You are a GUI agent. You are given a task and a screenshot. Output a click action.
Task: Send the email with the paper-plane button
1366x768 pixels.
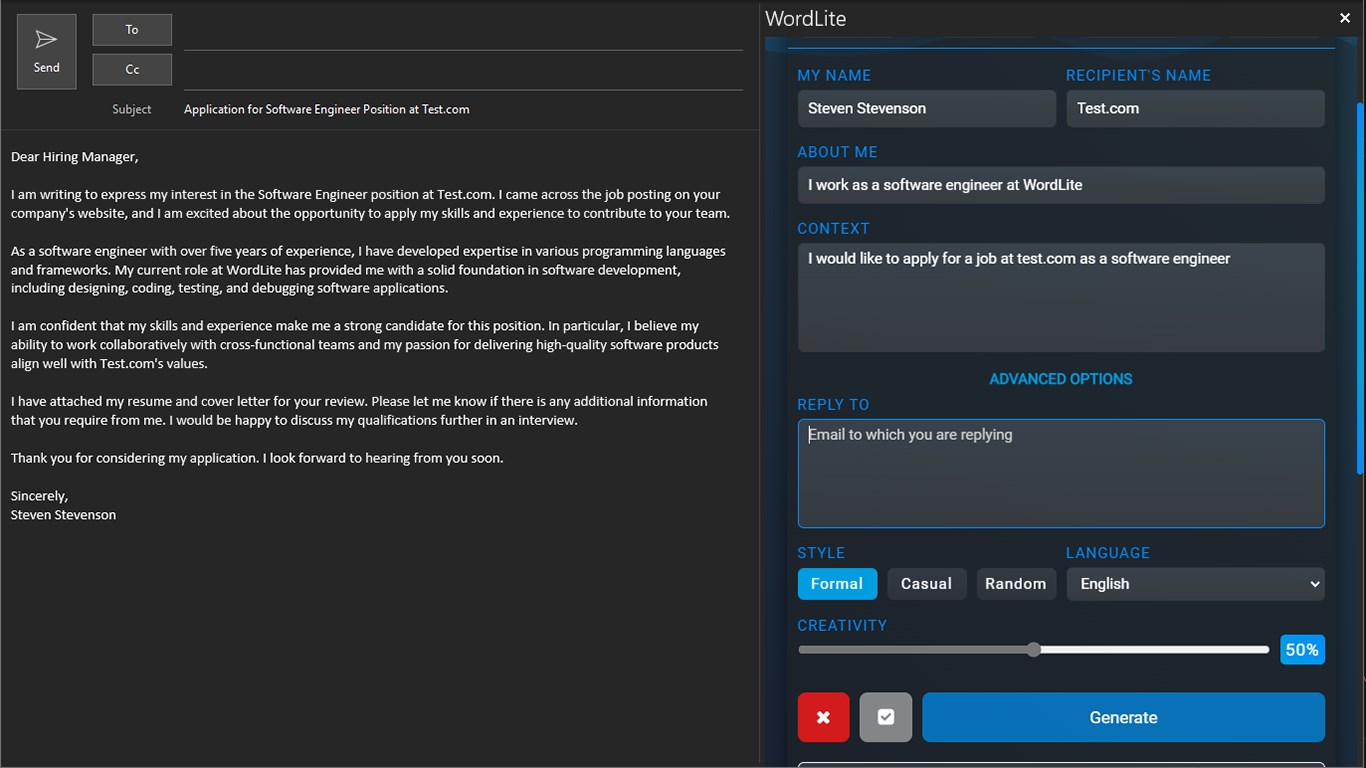(x=46, y=52)
